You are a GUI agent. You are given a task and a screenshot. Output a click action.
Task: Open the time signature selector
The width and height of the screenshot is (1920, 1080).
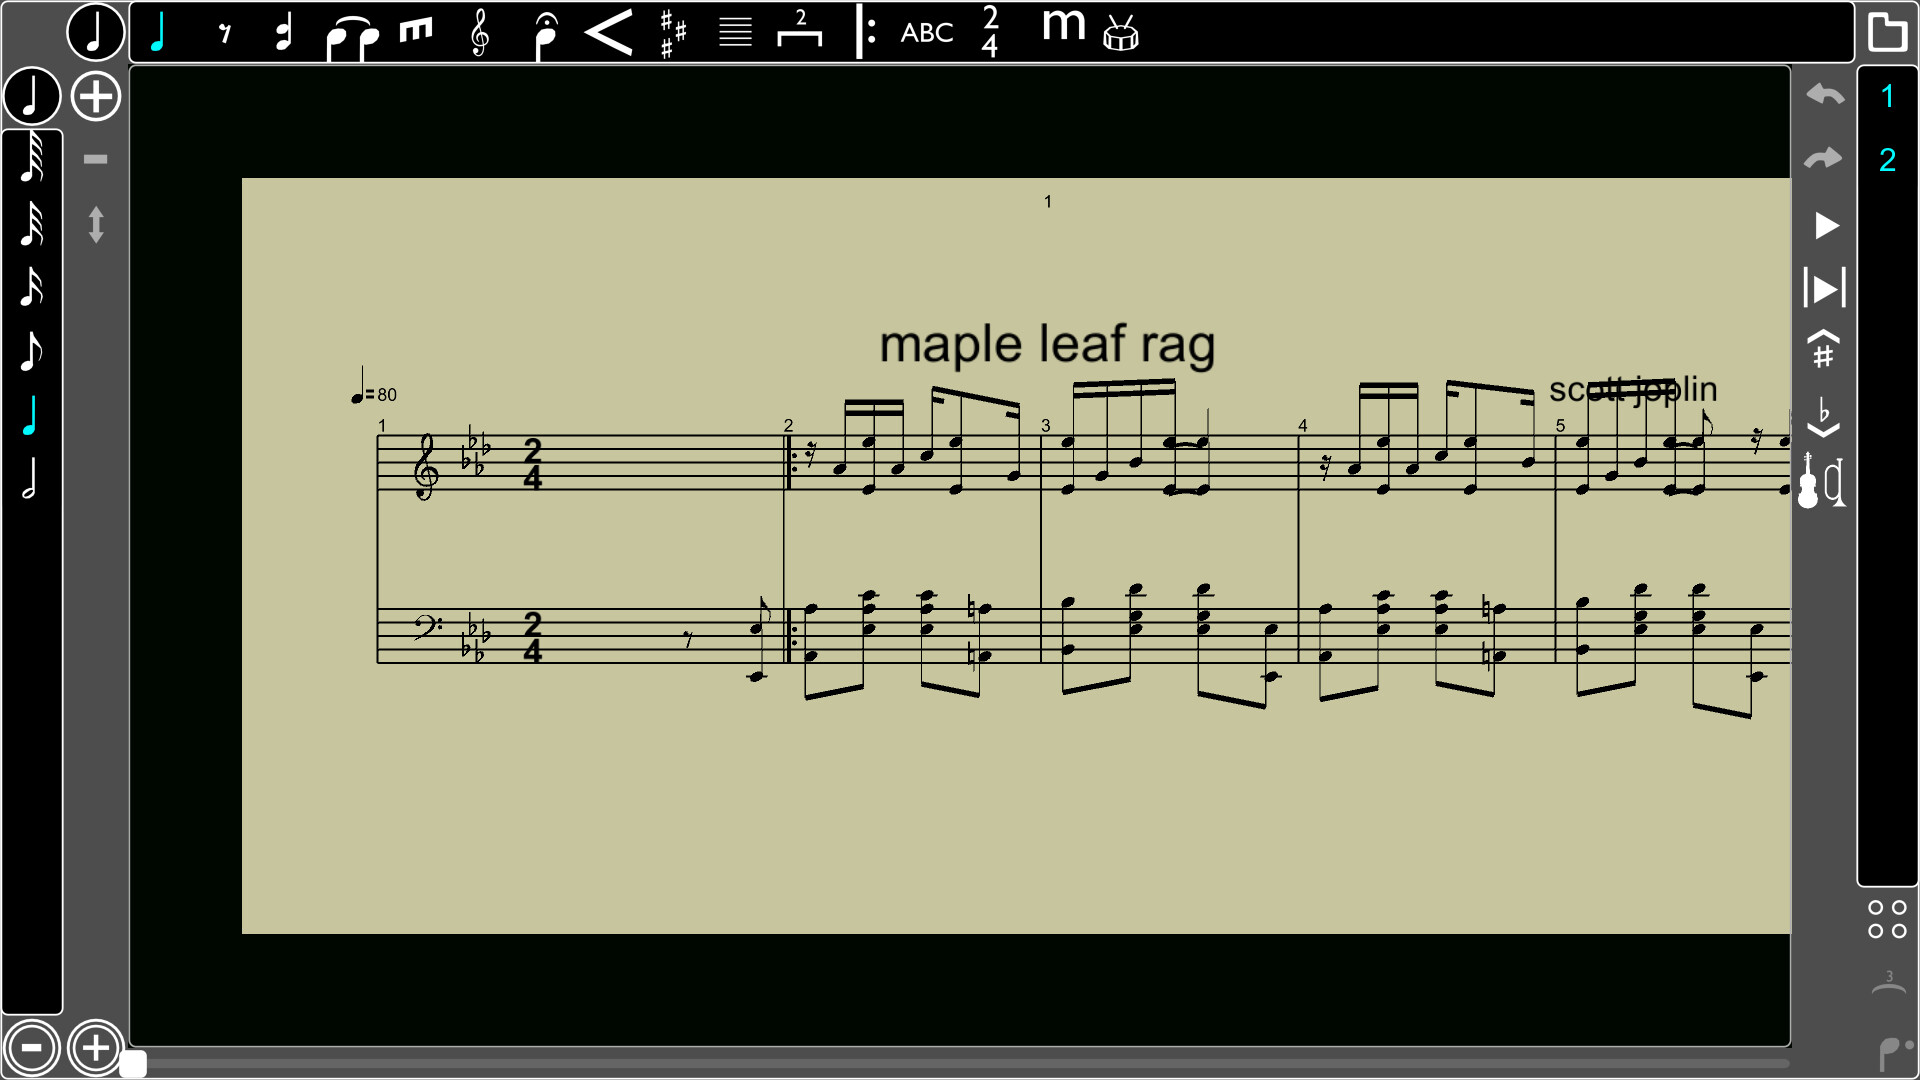coord(988,32)
